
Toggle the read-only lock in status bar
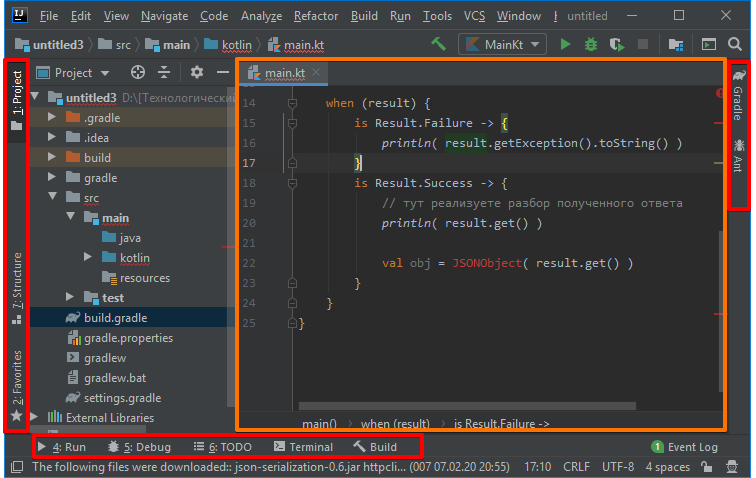pos(707,467)
